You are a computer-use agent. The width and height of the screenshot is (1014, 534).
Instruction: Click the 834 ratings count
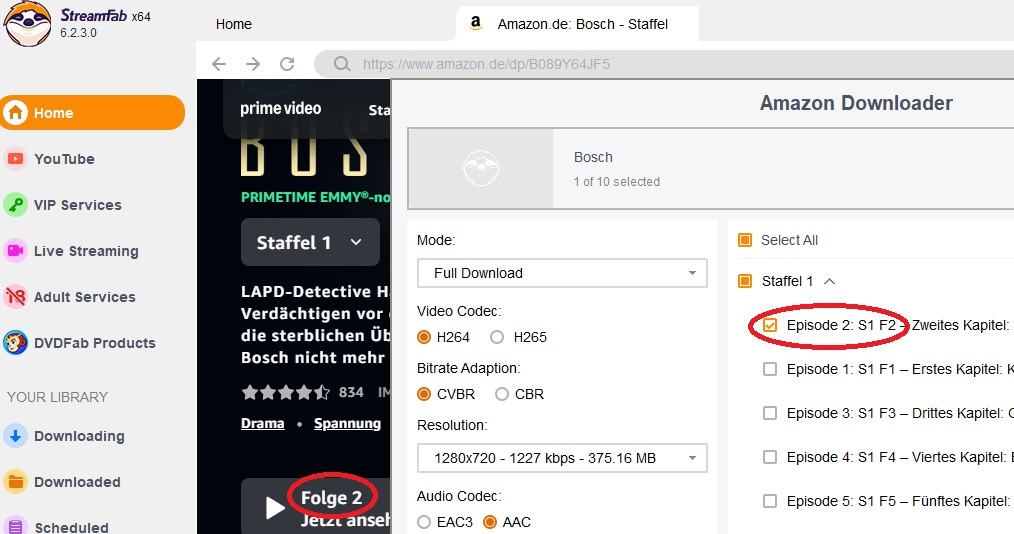click(351, 392)
